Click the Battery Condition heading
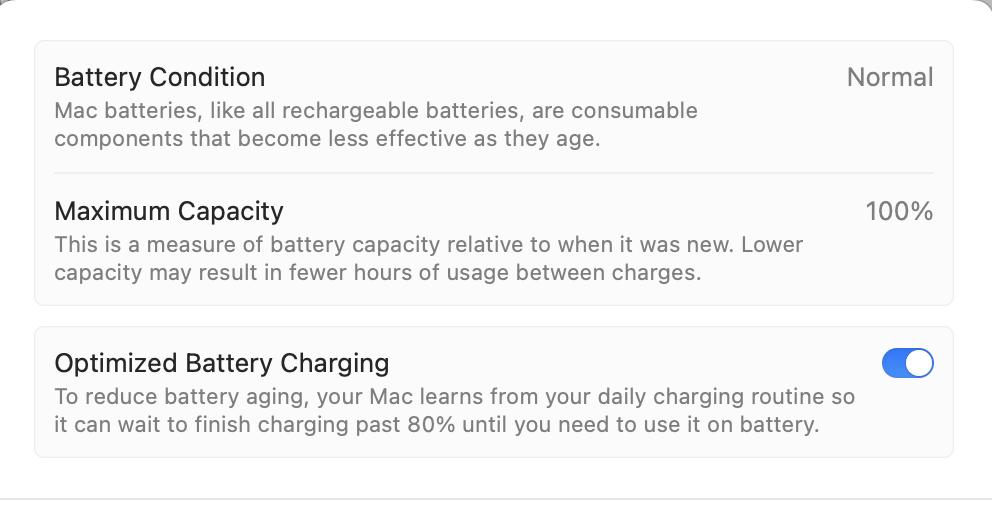This screenshot has width=992, height=518. (160, 77)
